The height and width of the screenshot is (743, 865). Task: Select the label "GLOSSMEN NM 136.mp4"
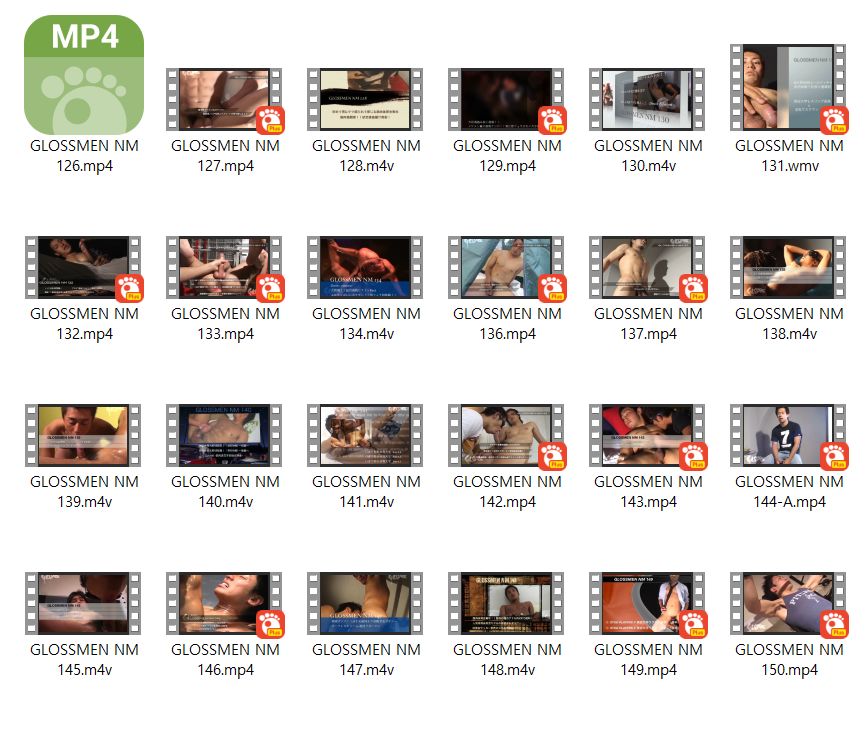508,324
